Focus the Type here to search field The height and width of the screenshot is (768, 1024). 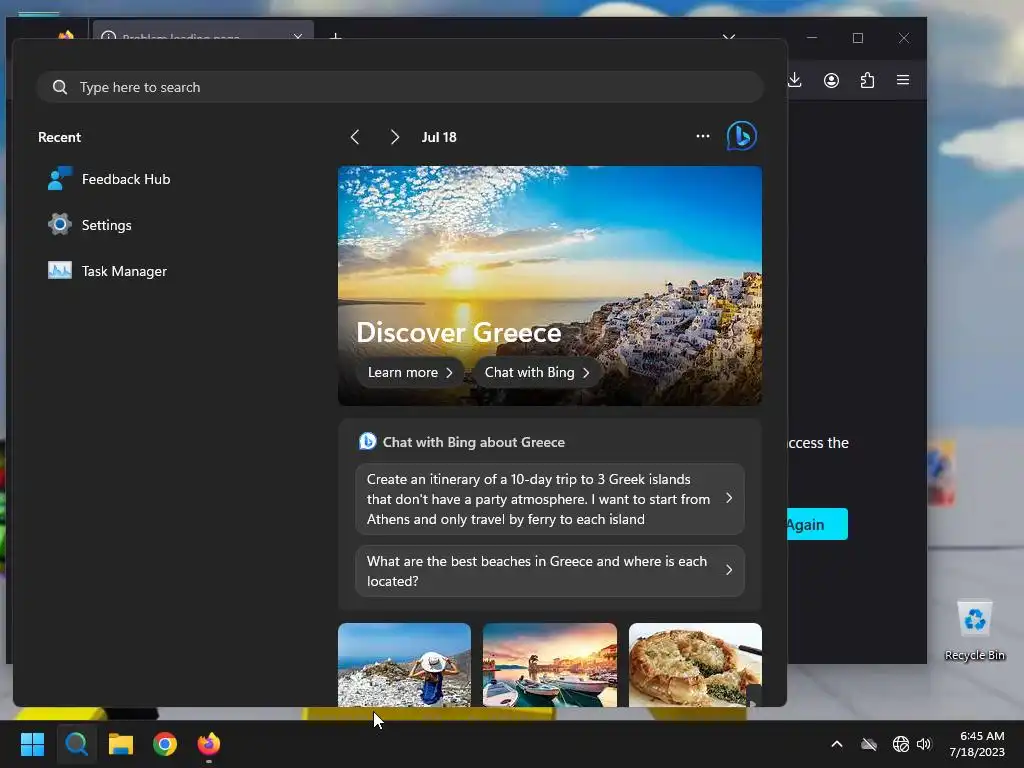click(x=400, y=87)
